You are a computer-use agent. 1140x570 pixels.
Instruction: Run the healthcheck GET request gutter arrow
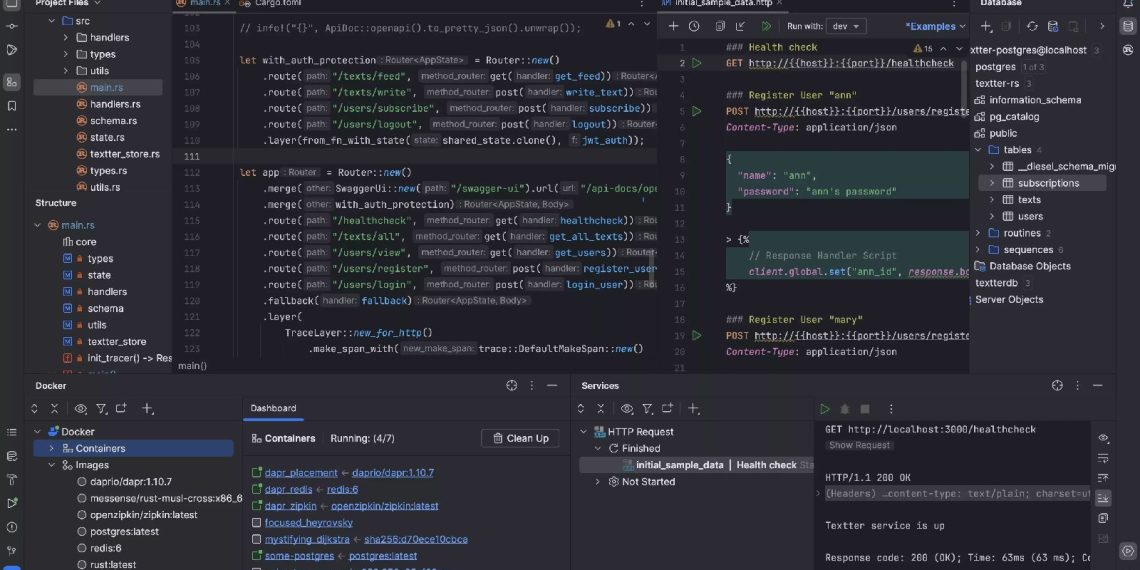pyautogui.click(x=697, y=63)
